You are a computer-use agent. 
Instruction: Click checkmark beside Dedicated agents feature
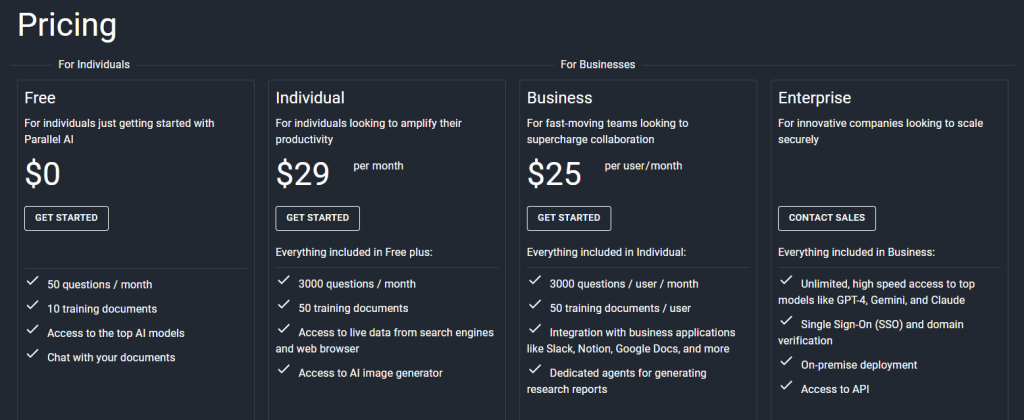[535, 372]
